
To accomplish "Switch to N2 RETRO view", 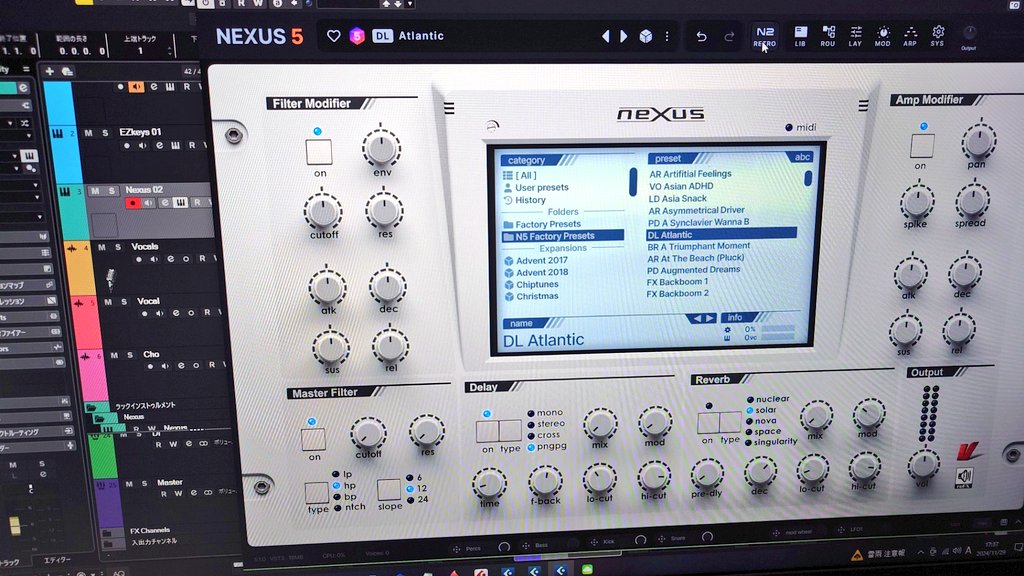I will point(765,37).
